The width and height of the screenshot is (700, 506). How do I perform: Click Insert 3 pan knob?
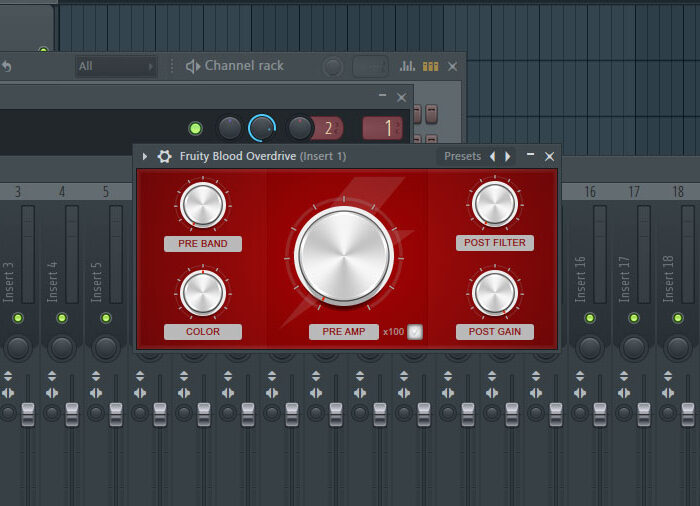(18, 348)
